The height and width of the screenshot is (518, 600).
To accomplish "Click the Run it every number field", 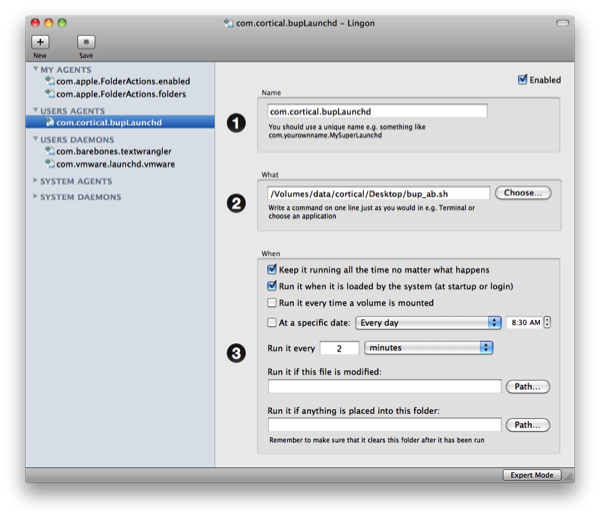I will point(339,348).
